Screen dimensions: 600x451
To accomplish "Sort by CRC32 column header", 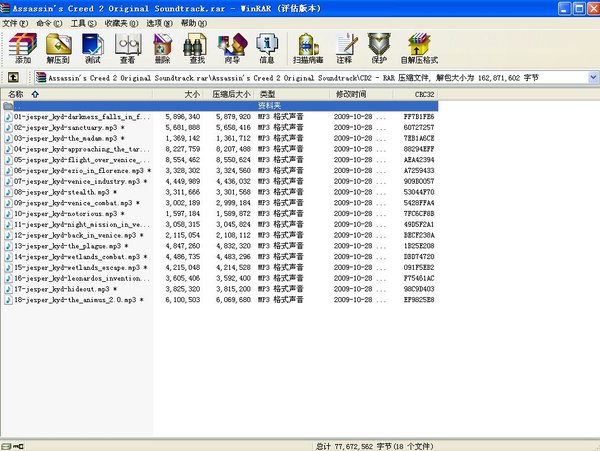I will 416,94.
